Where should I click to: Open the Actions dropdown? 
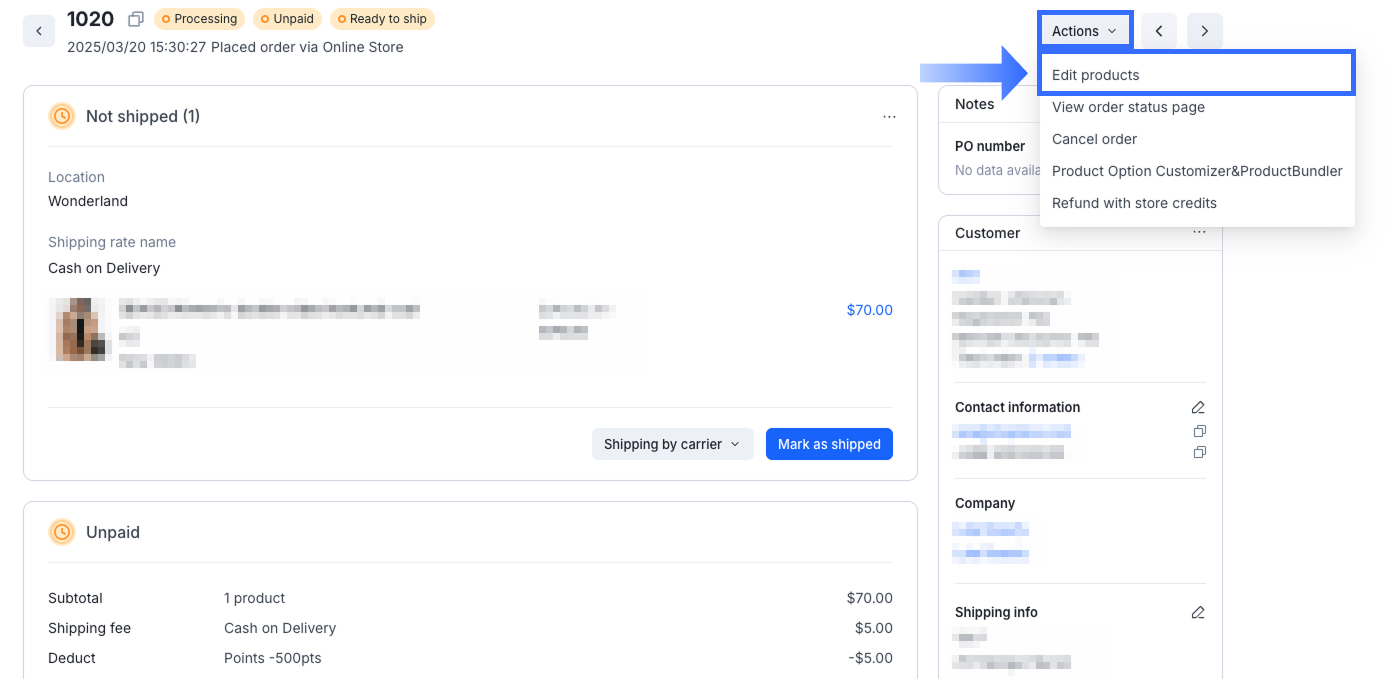click(x=1084, y=31)
